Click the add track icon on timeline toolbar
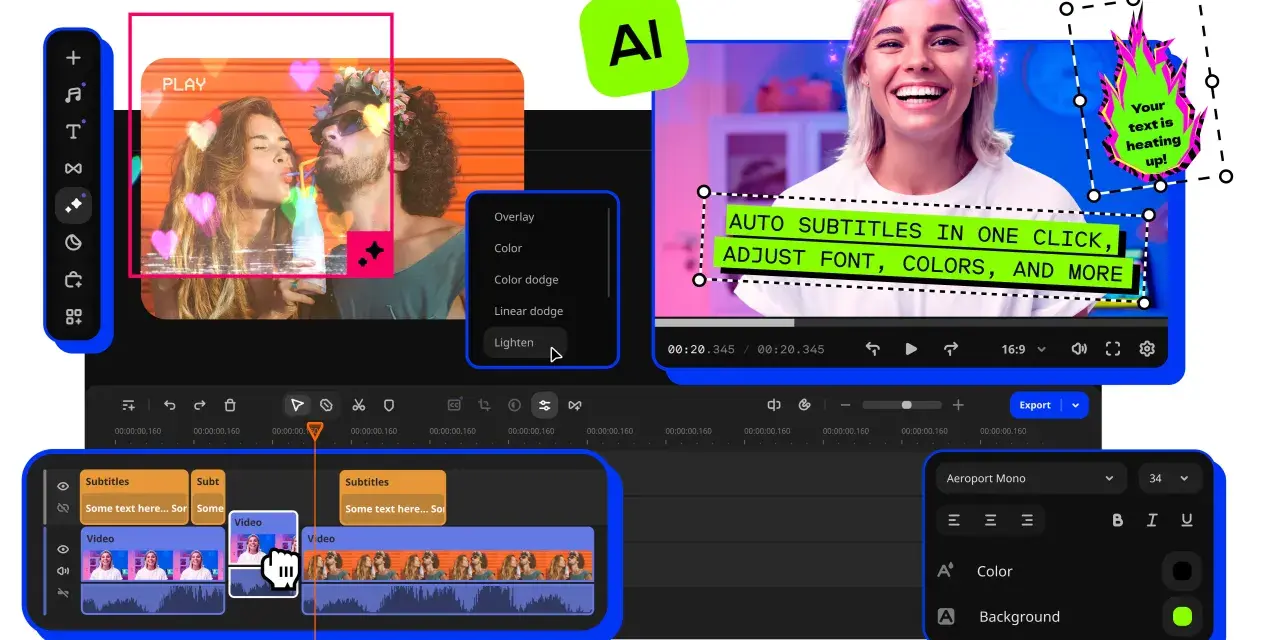Screen dimensions: 1280x640 (129, 405)
